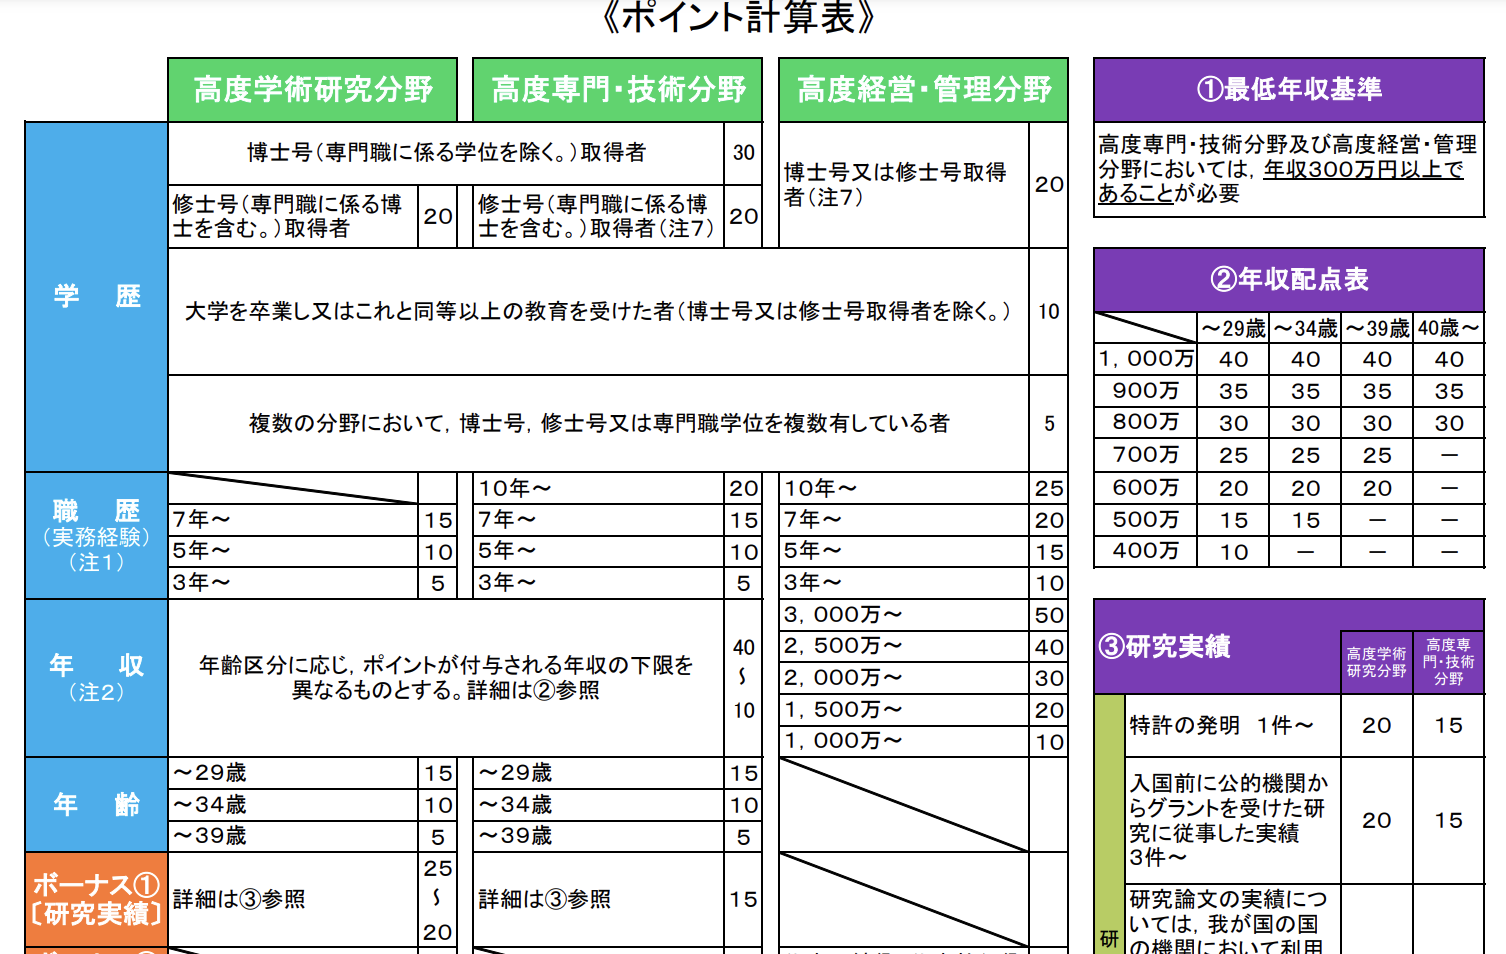
Task: Click the 入国前に公的機関からグラント row text
Action: pyautogui.click(x=1229, y=820)
